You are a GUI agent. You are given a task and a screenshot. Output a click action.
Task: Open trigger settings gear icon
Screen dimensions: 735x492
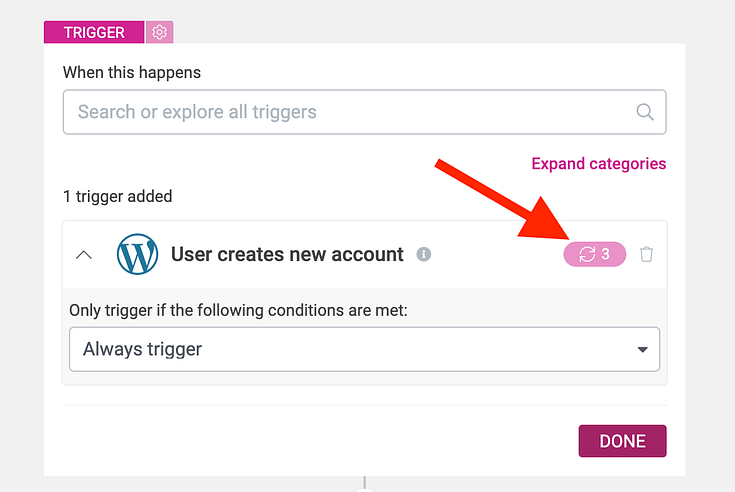[159, 32]
